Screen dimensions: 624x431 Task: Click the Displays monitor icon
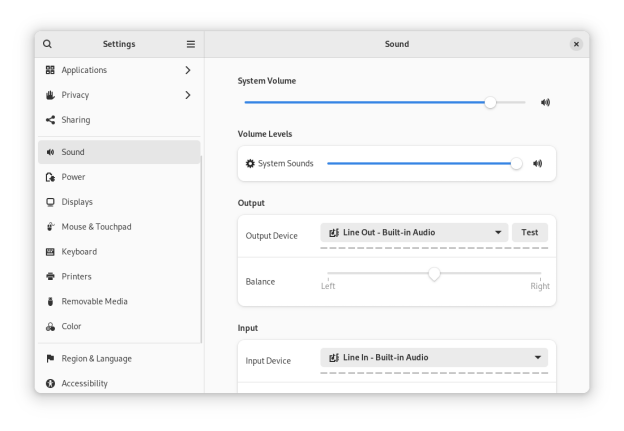(x=51, y=202)
